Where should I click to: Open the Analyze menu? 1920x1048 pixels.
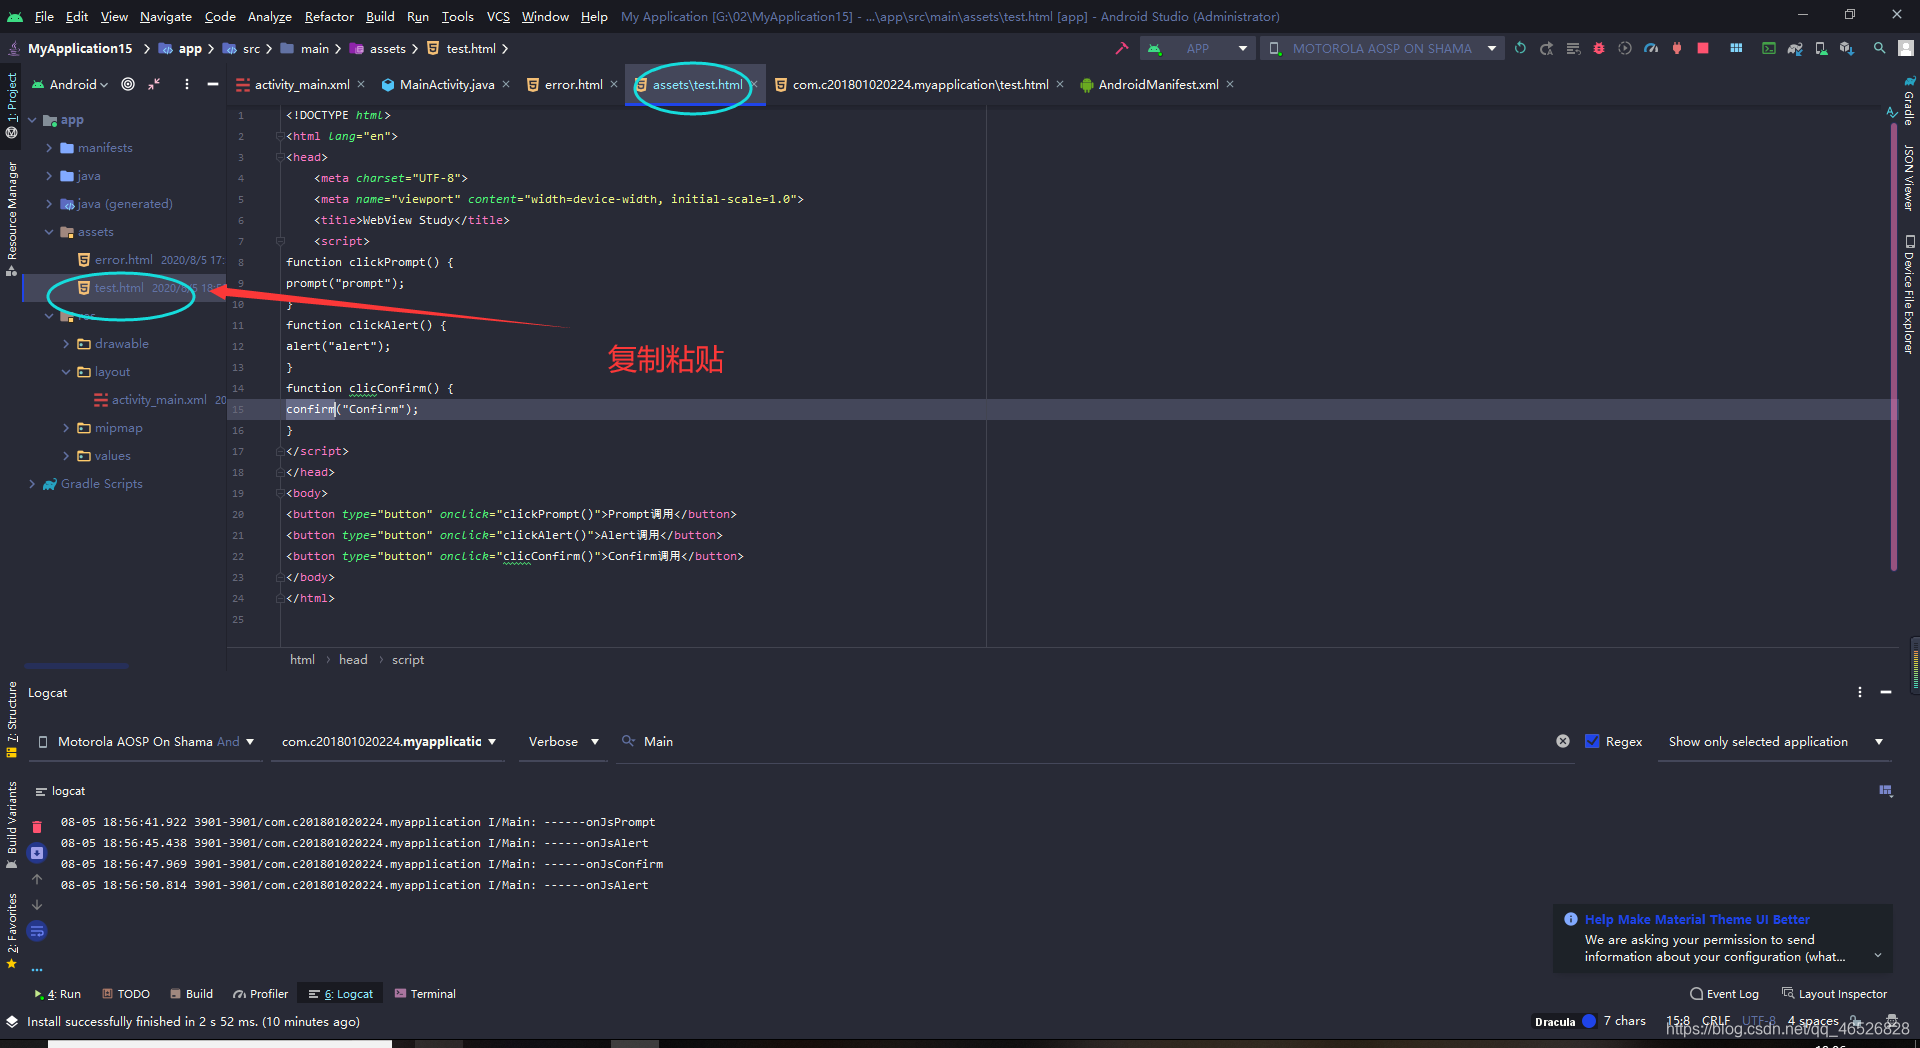tap(269, 16)
